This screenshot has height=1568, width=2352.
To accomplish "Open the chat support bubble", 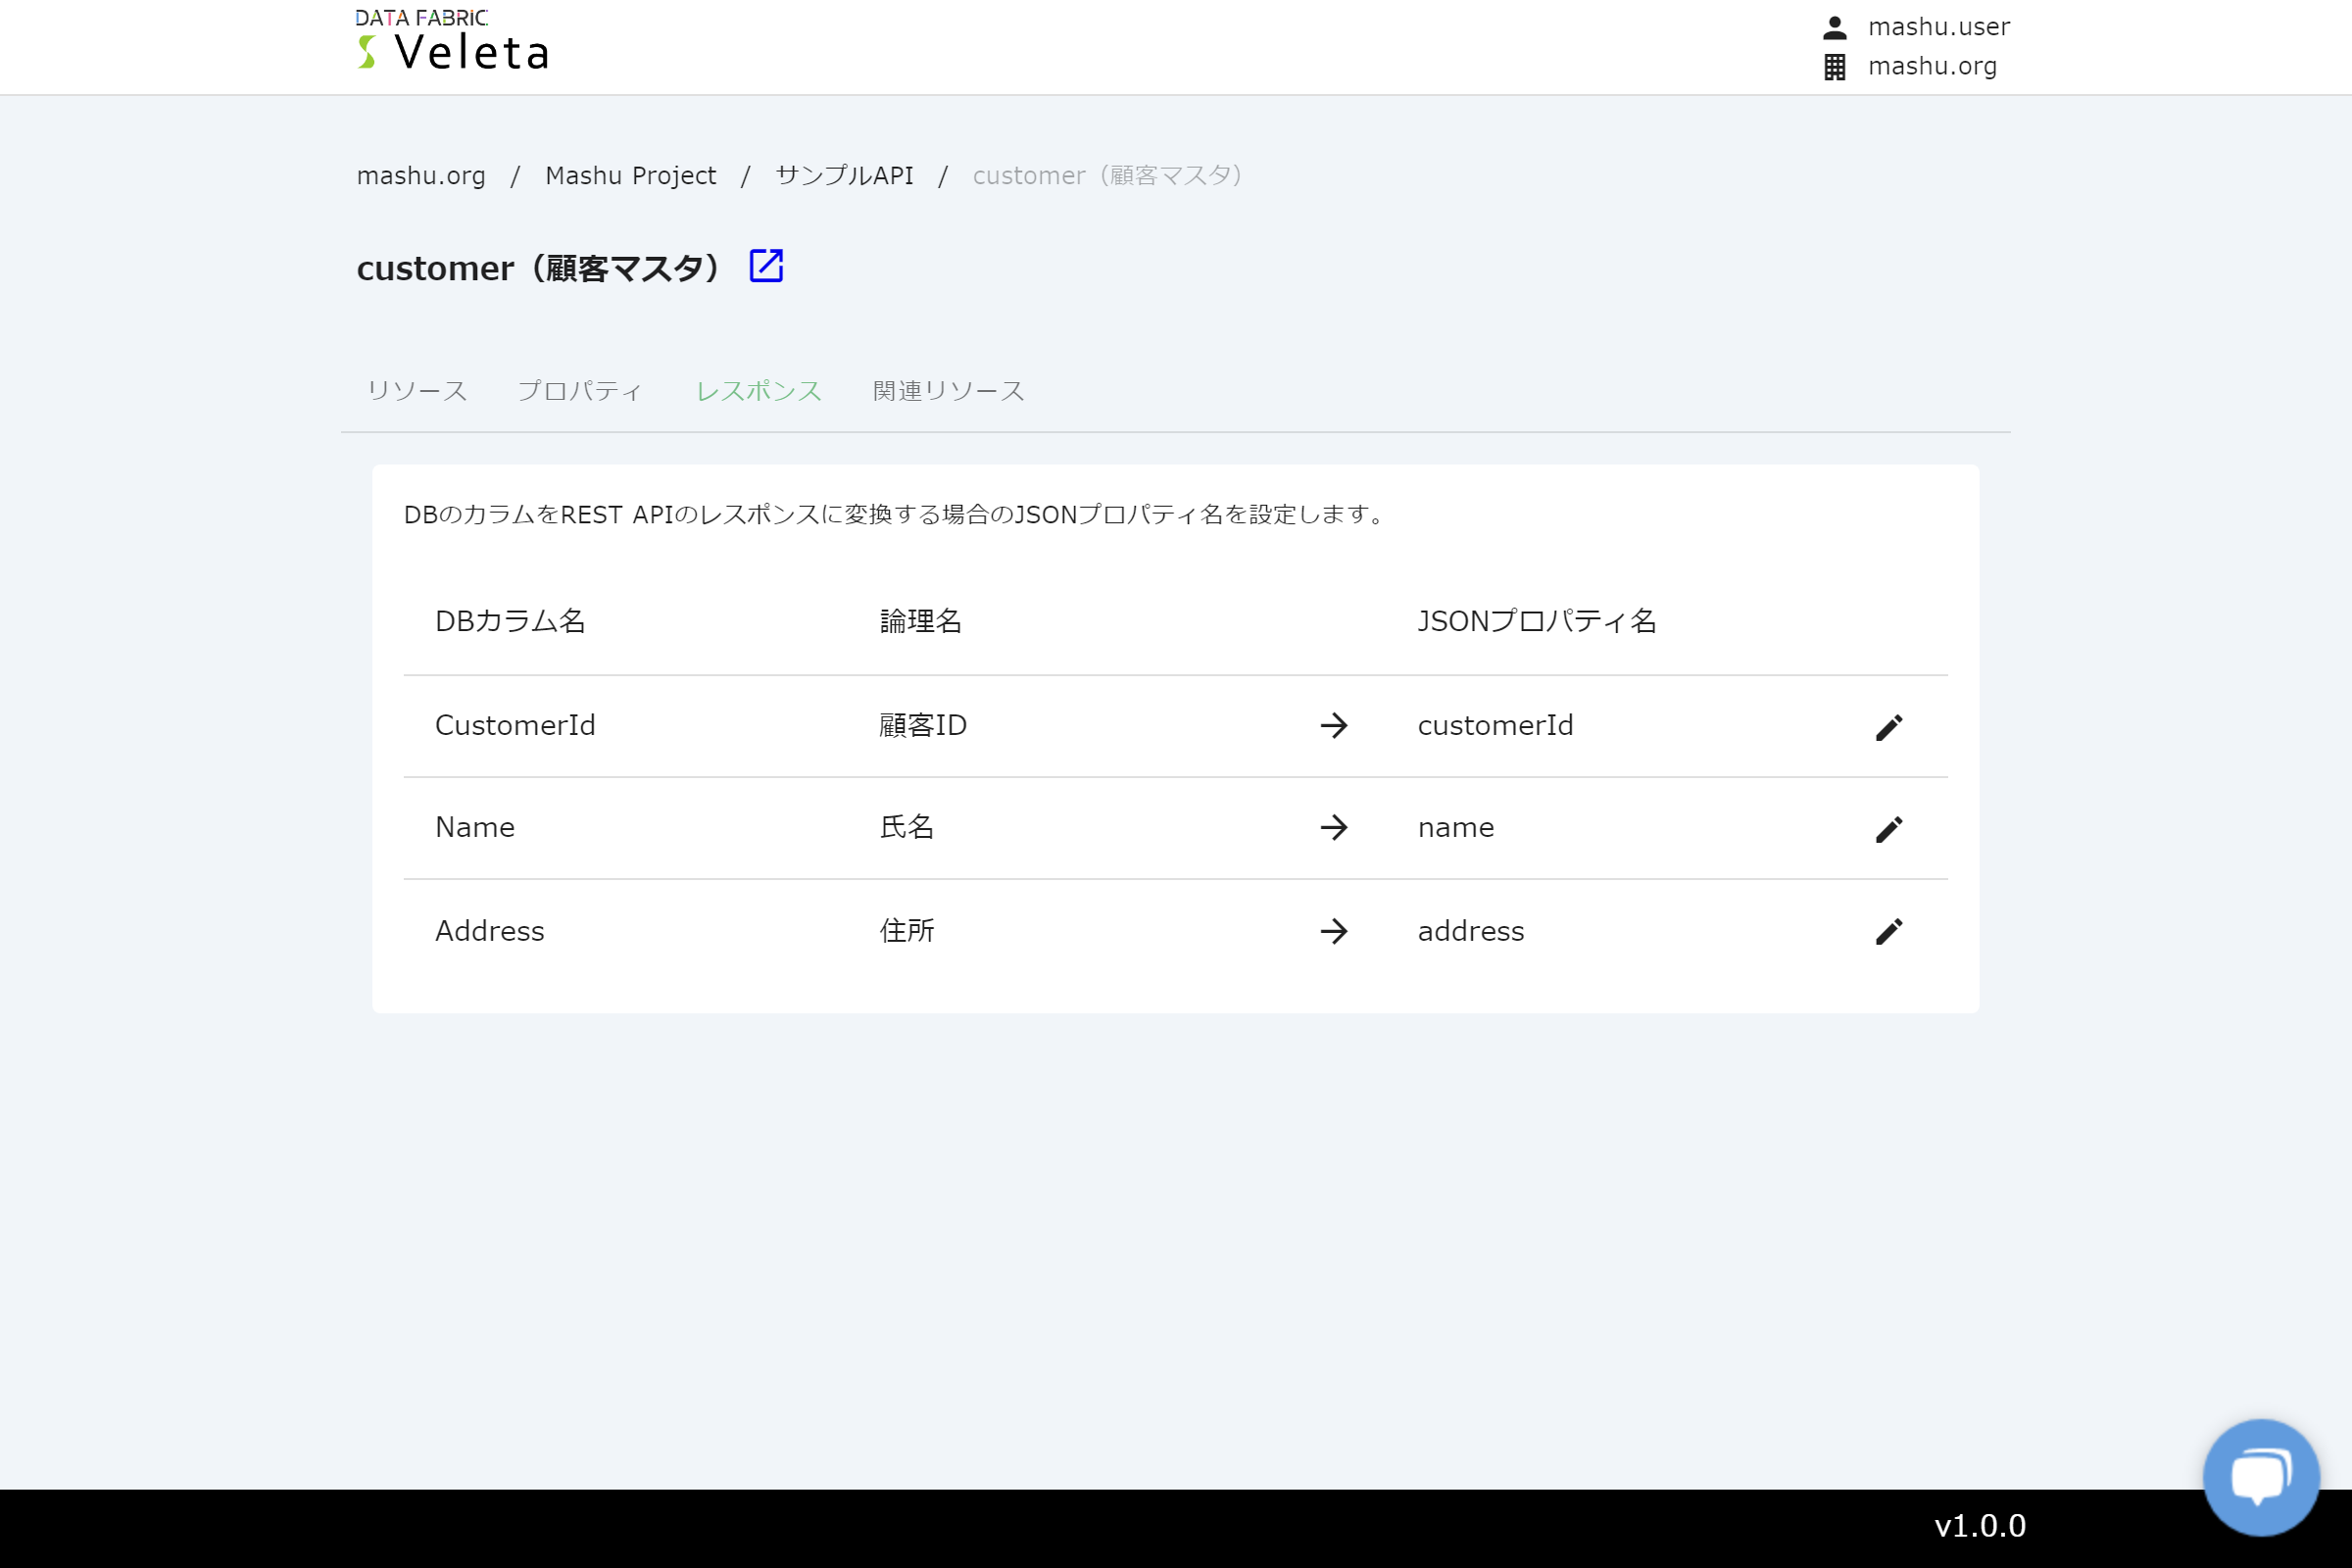I will tap(2260, 1476).
